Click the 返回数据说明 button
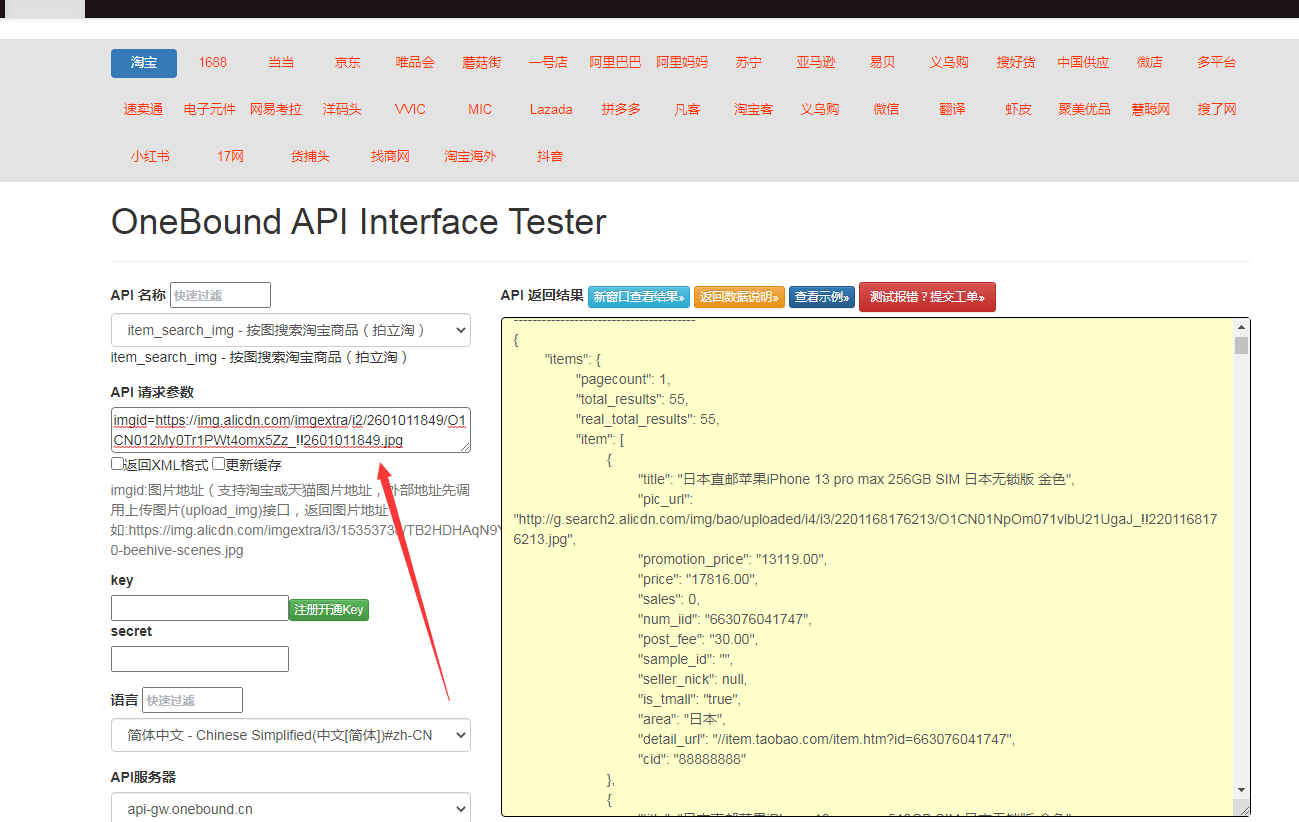This screenshot has height=822, width=1299. point(739,297)
